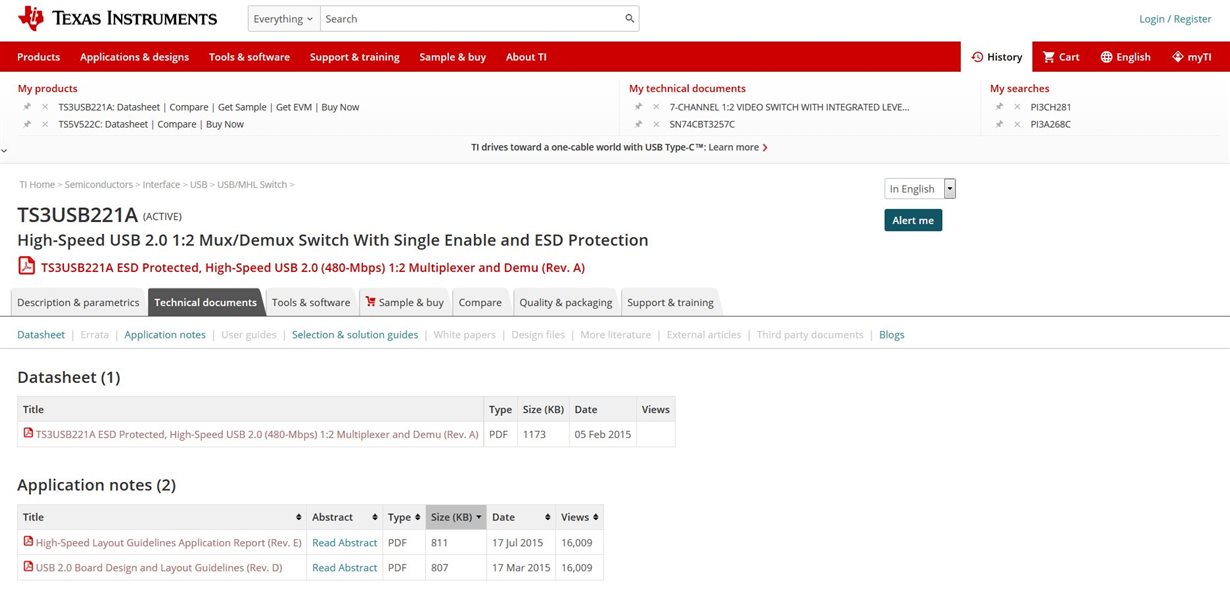Switch to Support & training product tab
Screen dimensions: 1230x600
click(670, 302)
